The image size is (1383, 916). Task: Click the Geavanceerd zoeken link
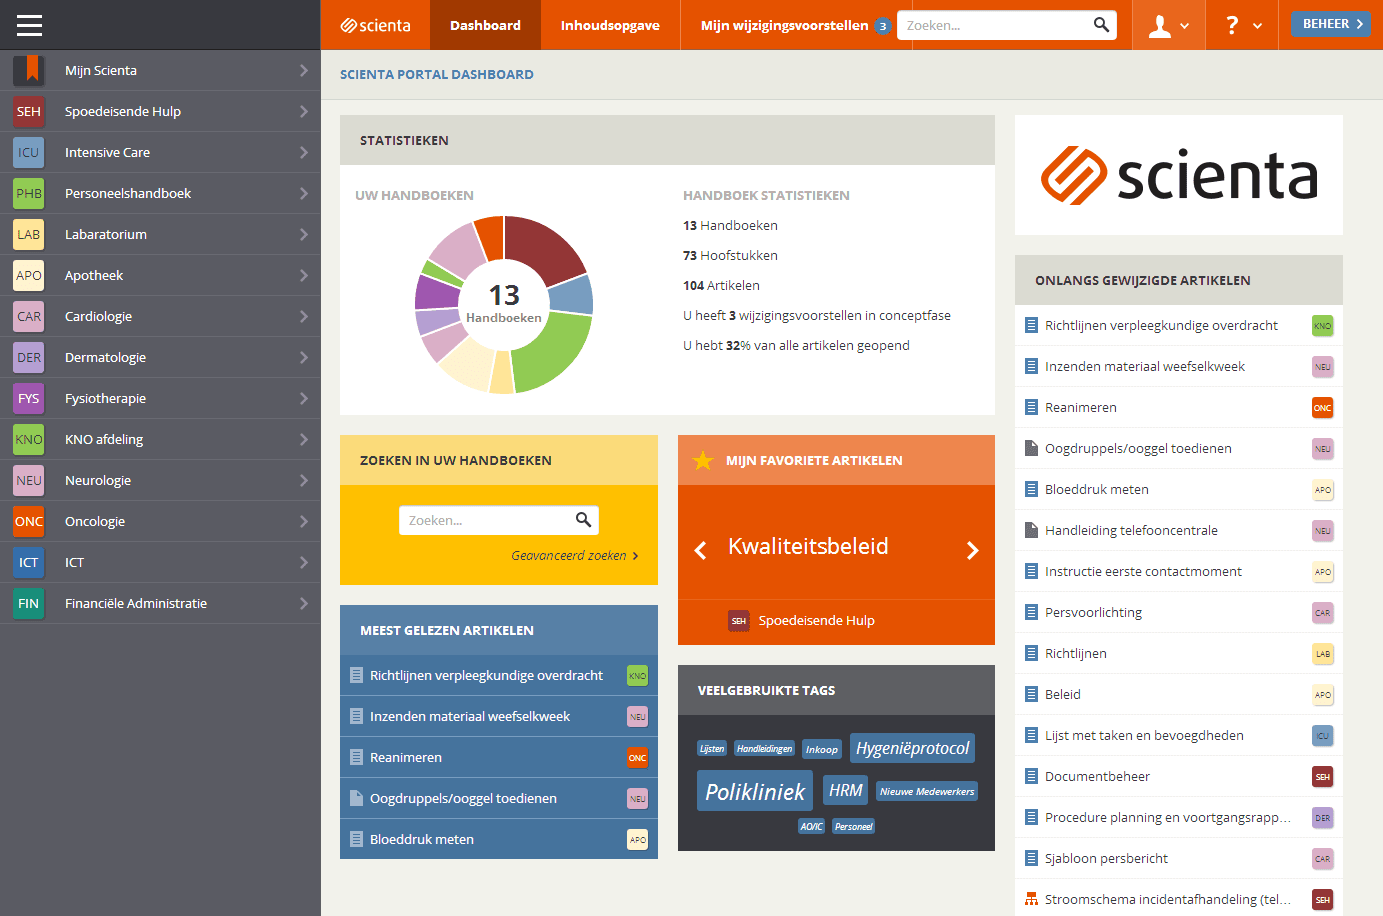pyautogui.click(x=575, y=556)
